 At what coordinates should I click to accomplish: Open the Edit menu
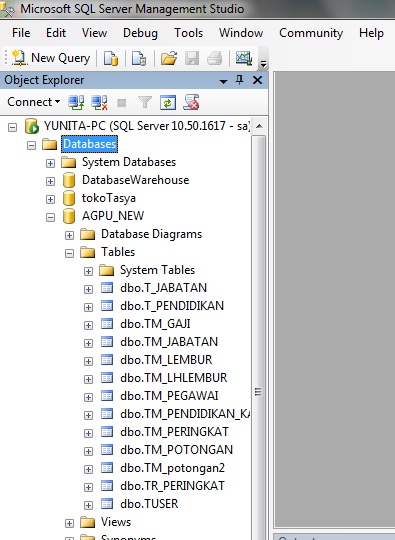click(x=56, y=33)
